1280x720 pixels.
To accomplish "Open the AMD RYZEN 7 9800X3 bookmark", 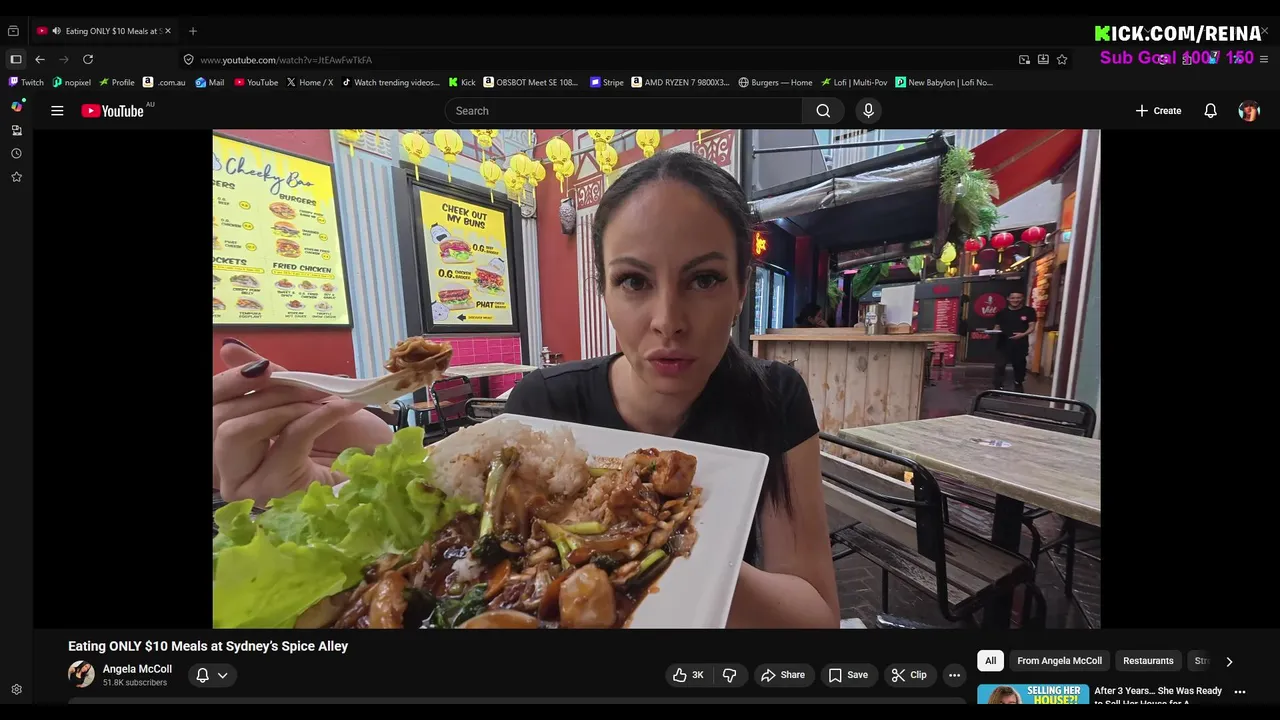I will point(681,82).
